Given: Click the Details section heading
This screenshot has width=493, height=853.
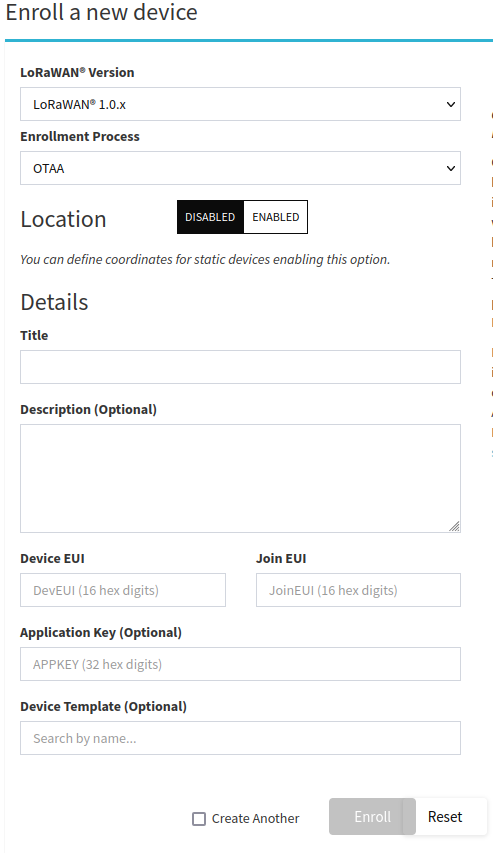Looking at the screenshot, I should [x=54, y=302].
